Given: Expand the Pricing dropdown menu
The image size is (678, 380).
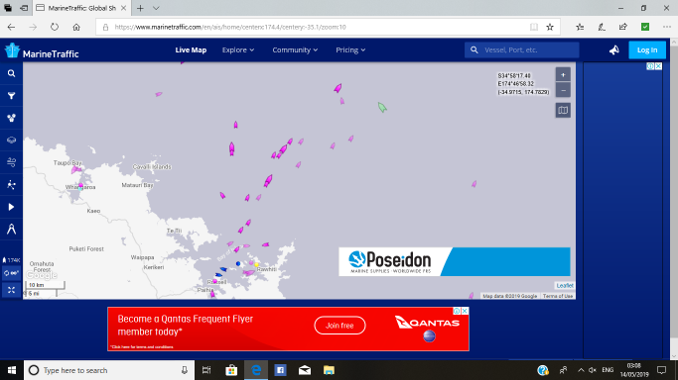Looking at the screenshot, I should (x=350, y=50).
